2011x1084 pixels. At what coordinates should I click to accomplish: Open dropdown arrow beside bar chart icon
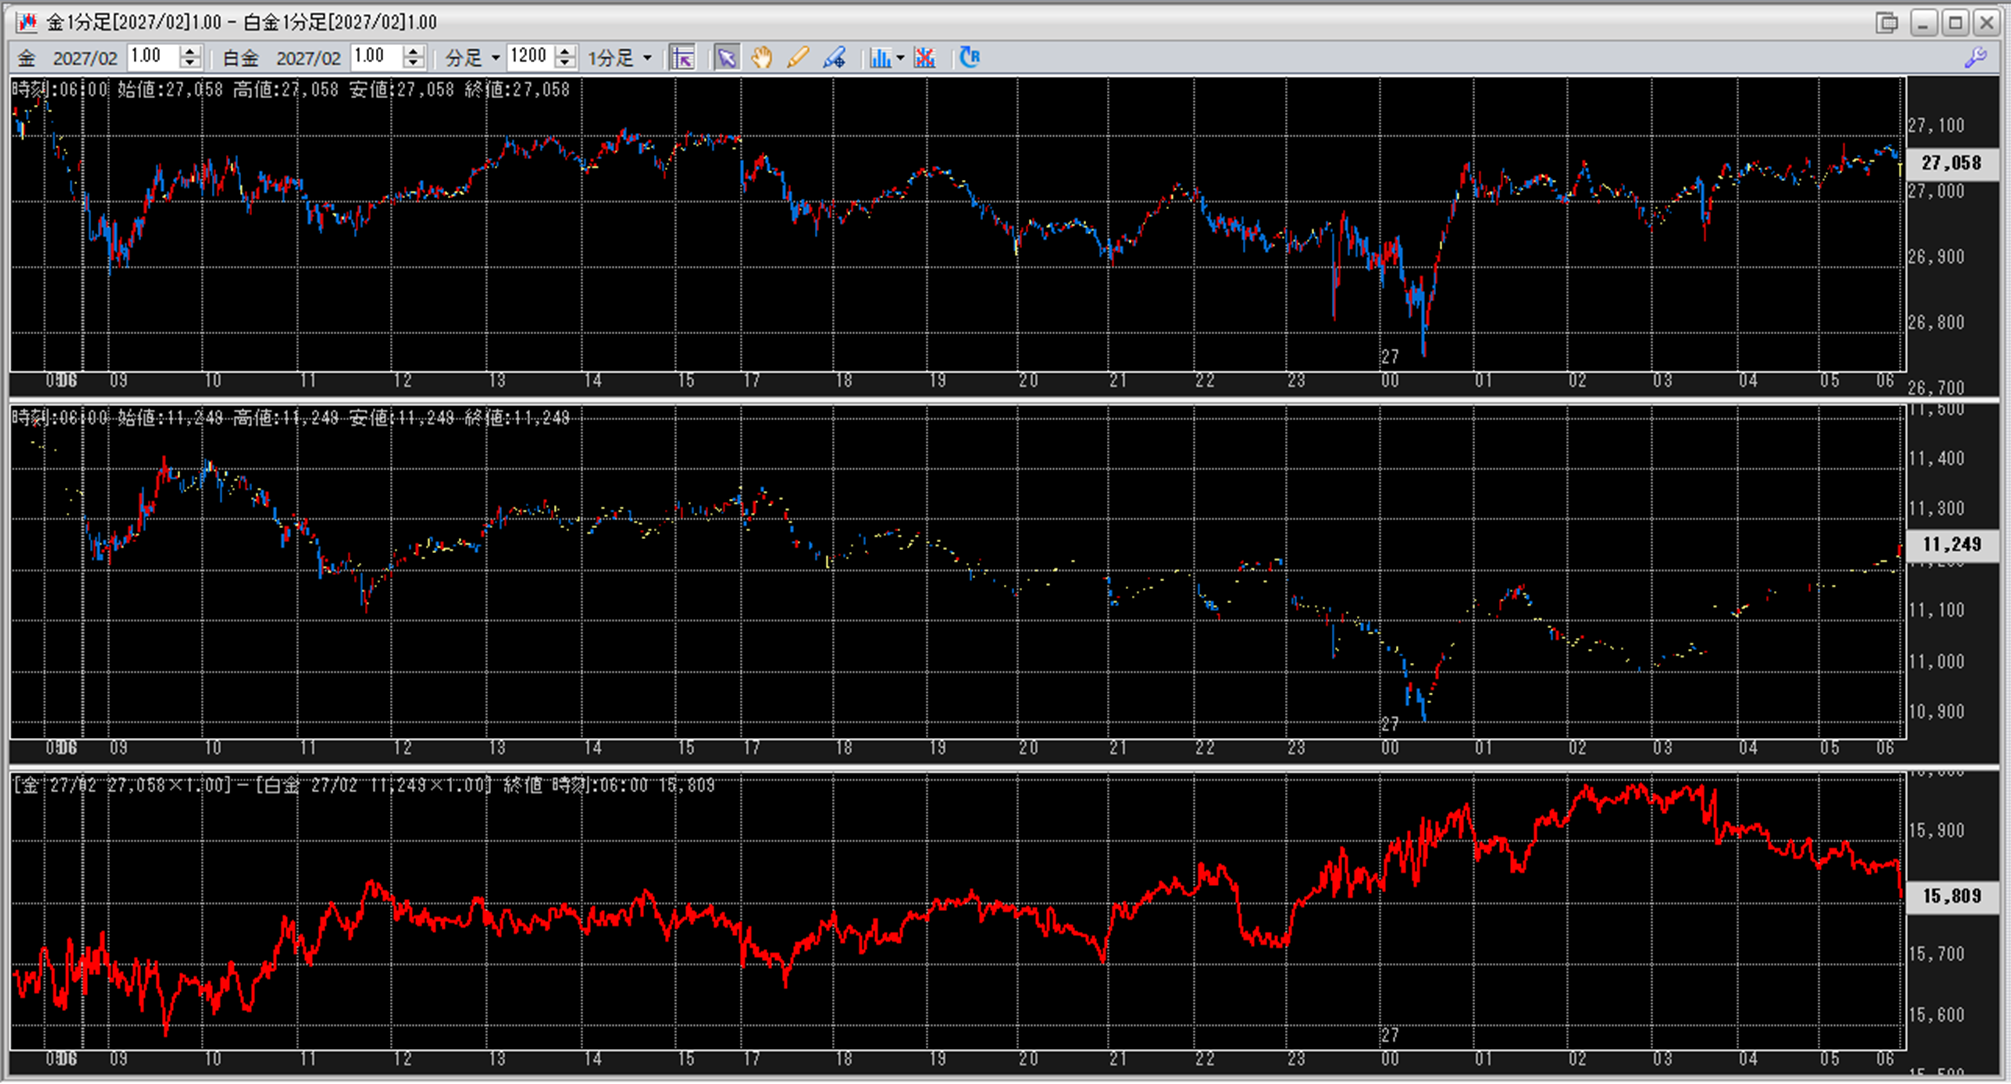(900, 58)
